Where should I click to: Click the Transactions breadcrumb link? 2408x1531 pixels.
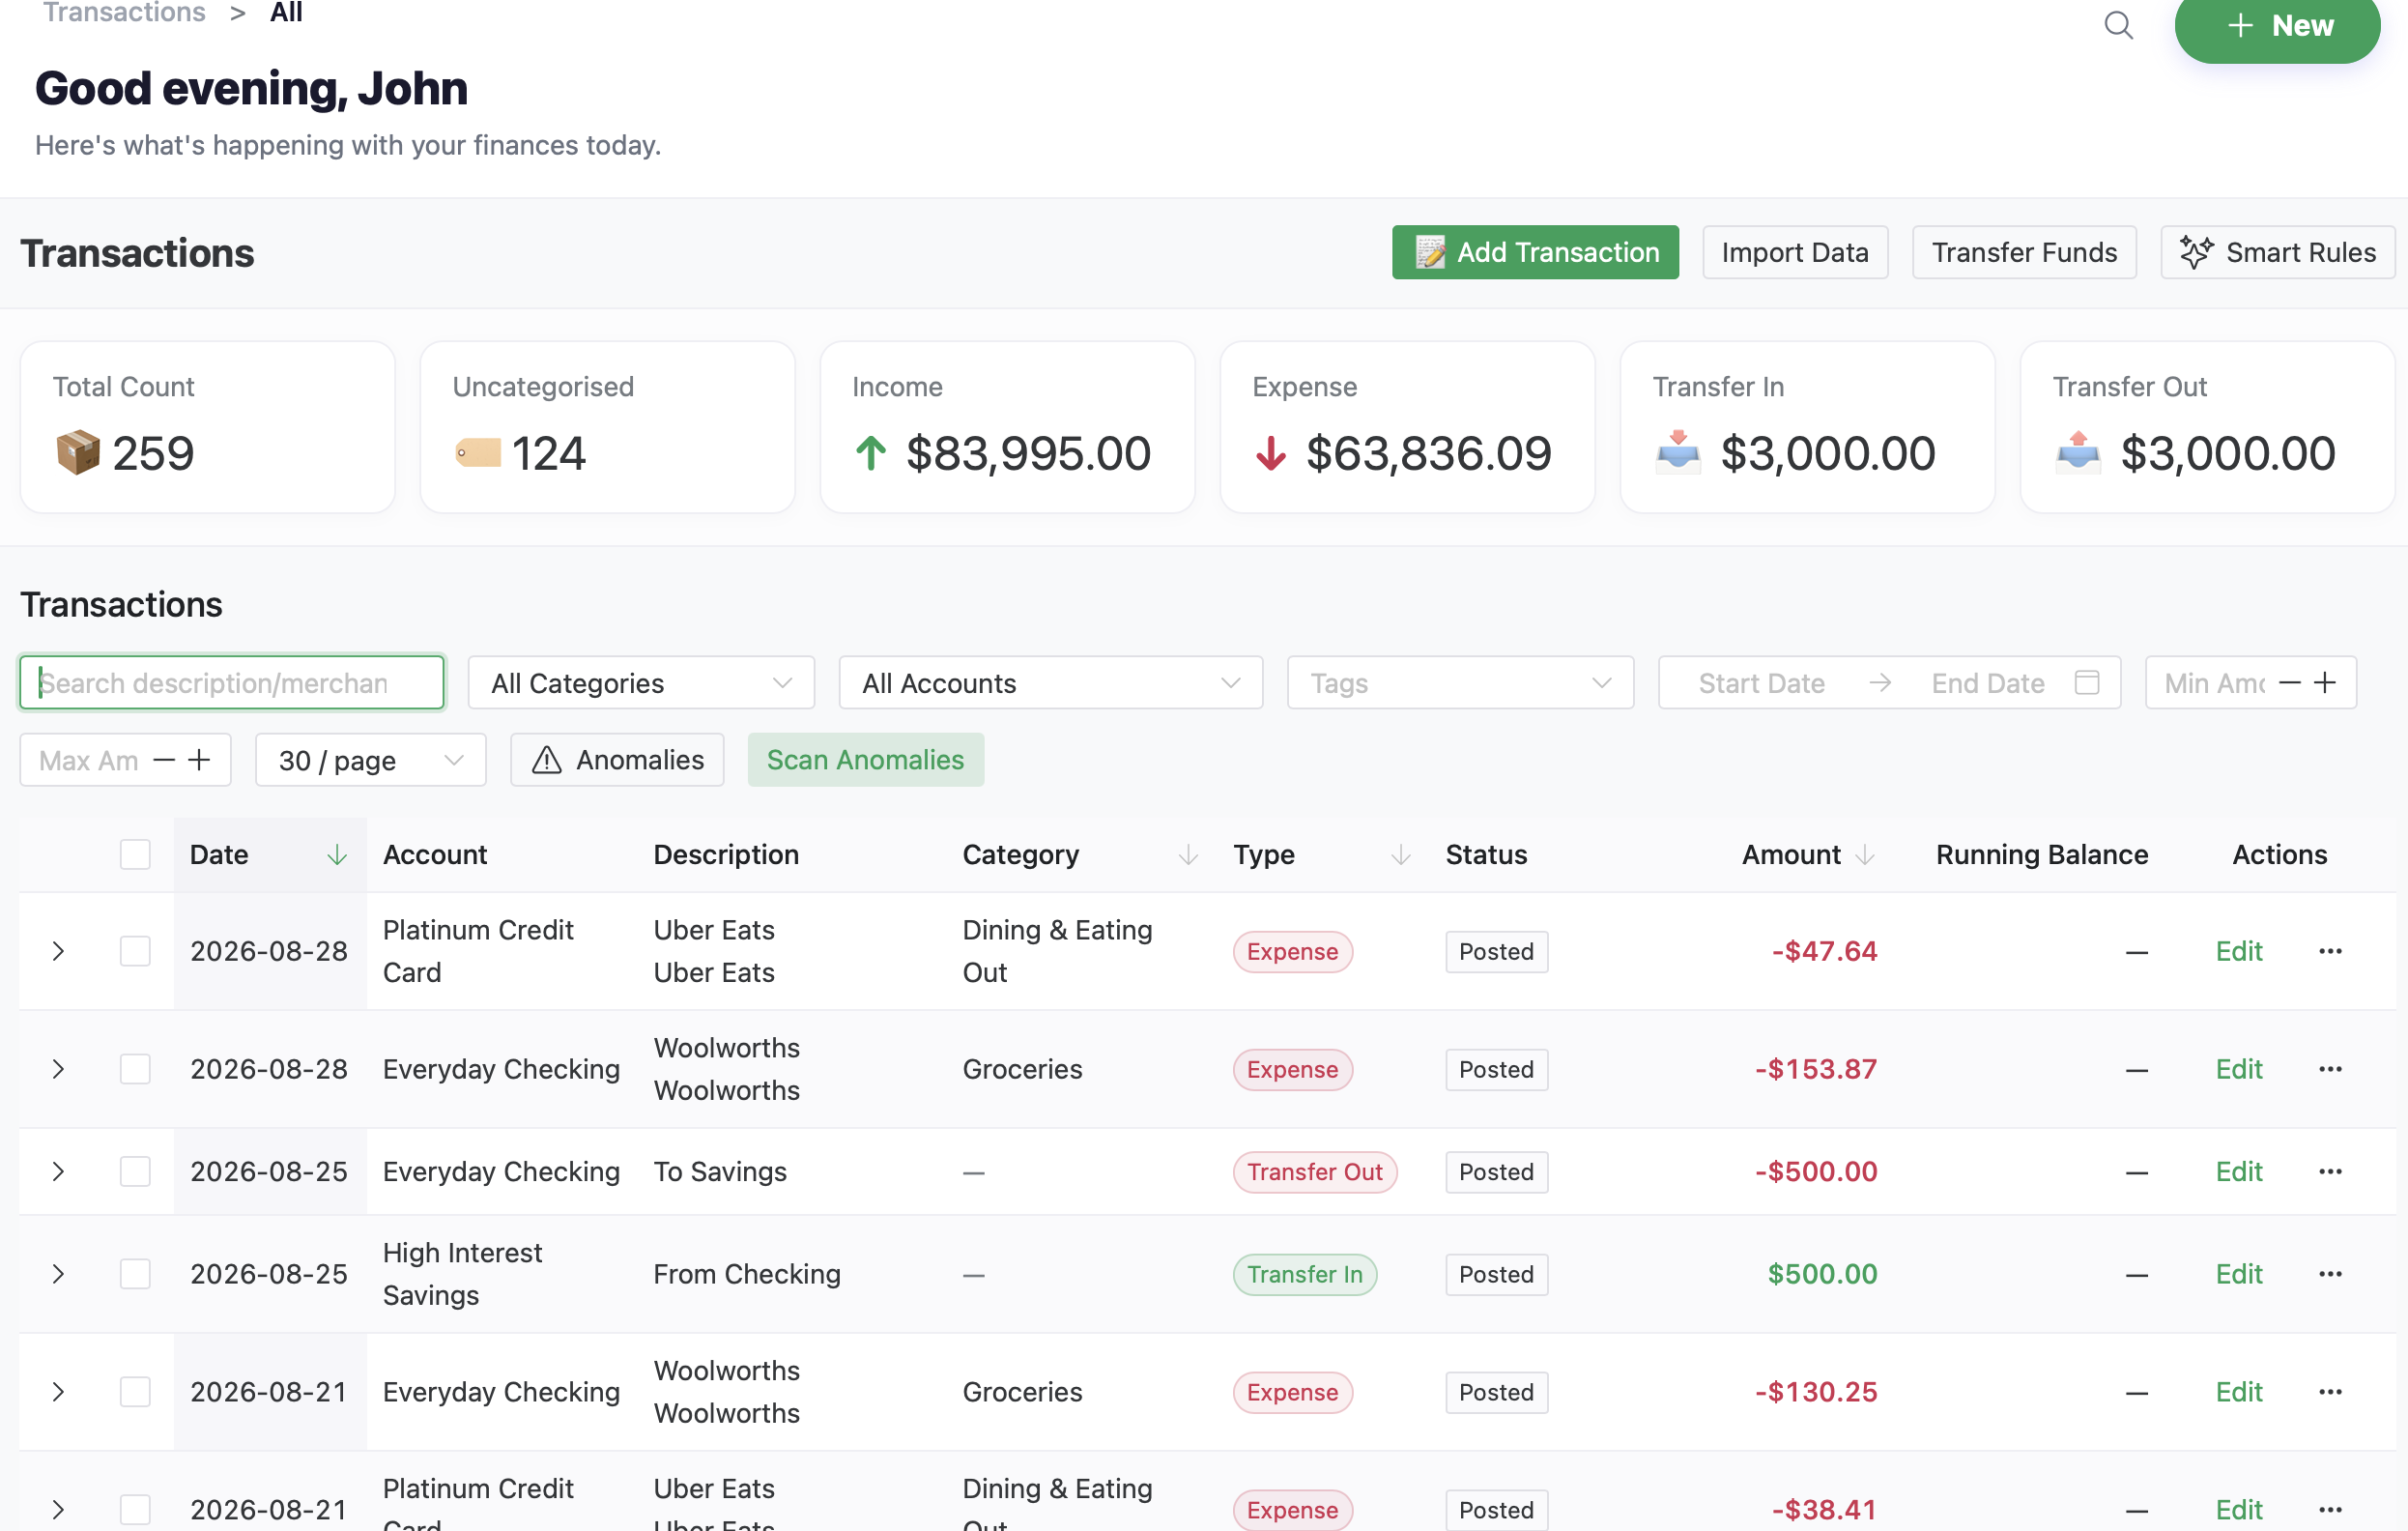(x=124, y=12)
